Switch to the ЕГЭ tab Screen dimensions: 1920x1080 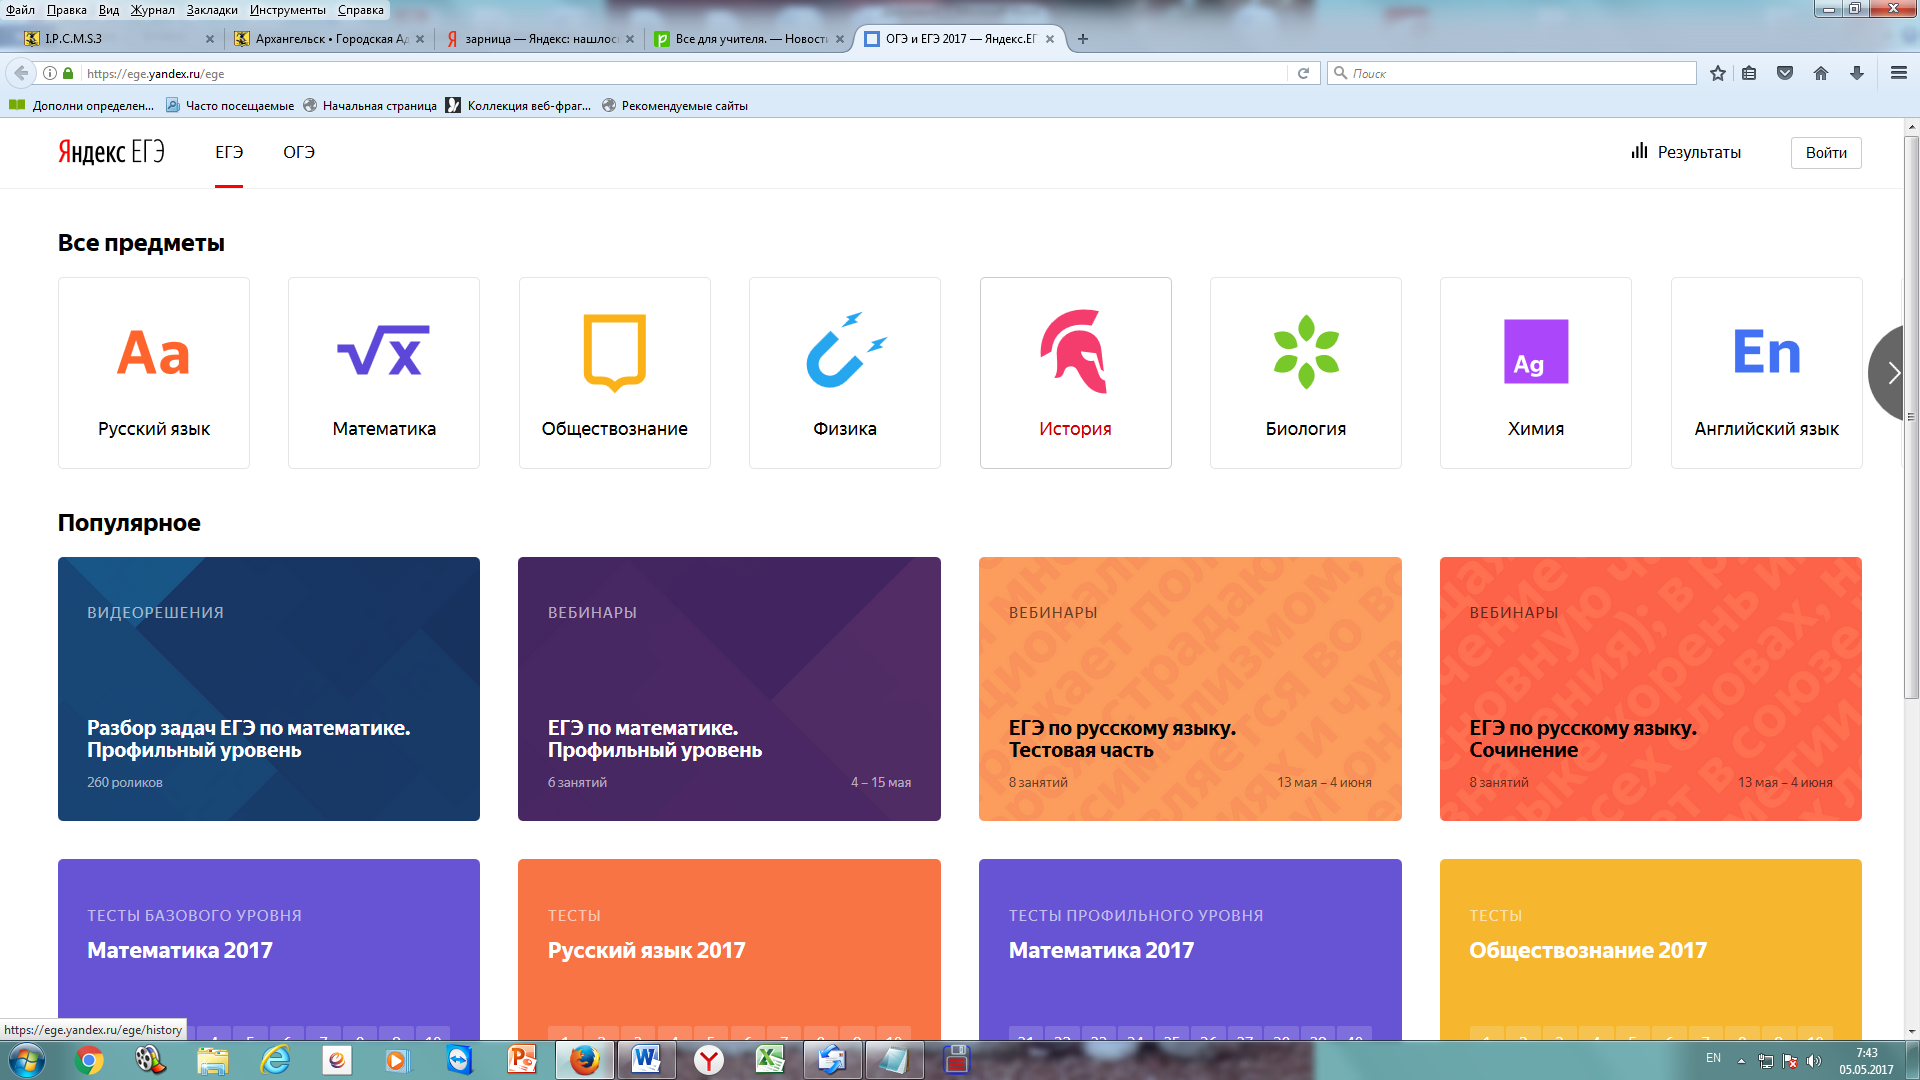[x=229, y=152]
